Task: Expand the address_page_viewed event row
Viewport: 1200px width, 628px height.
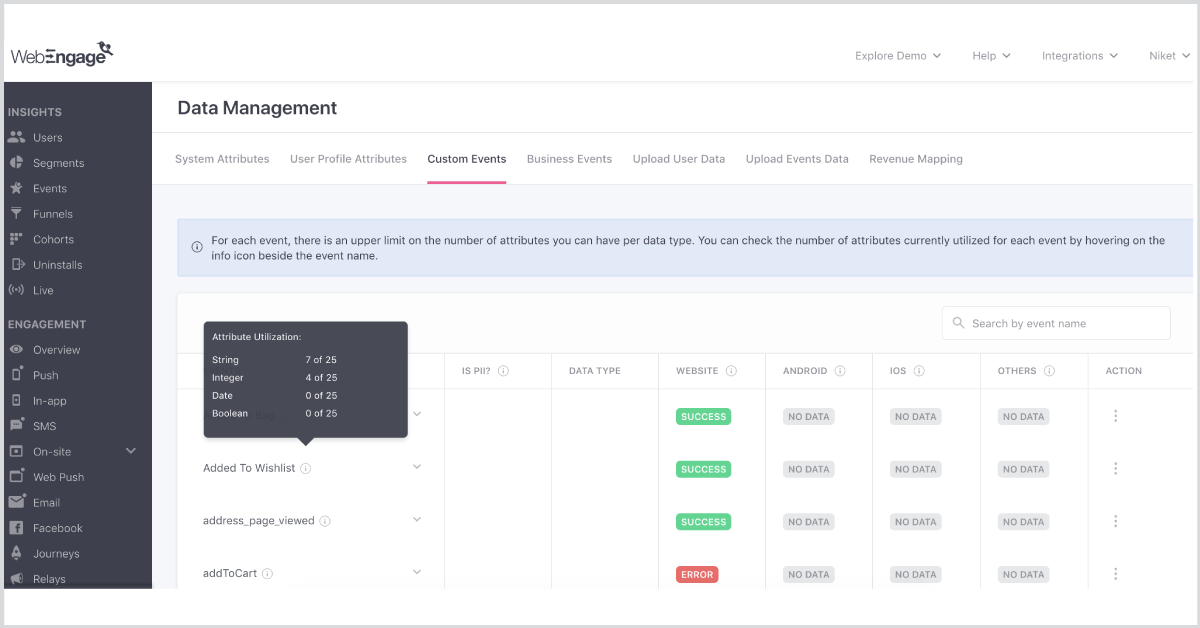Action: pyautogui.click(x=417, y=520)
